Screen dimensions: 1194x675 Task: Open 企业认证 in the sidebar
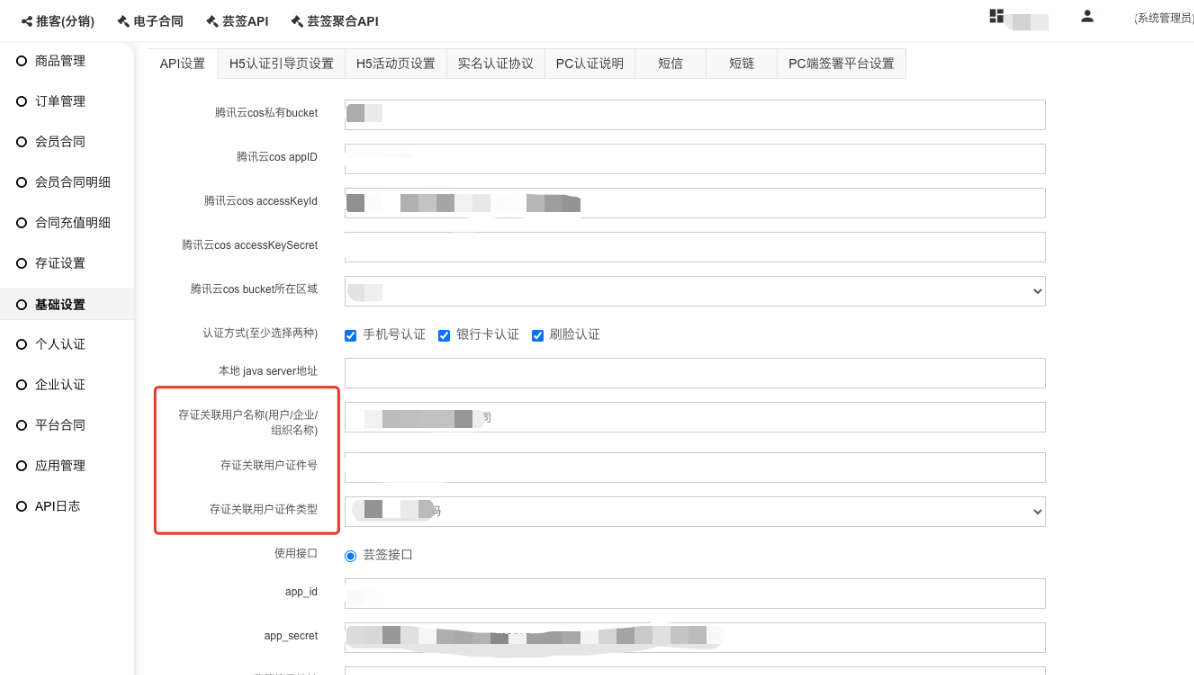tap(60, 385)
